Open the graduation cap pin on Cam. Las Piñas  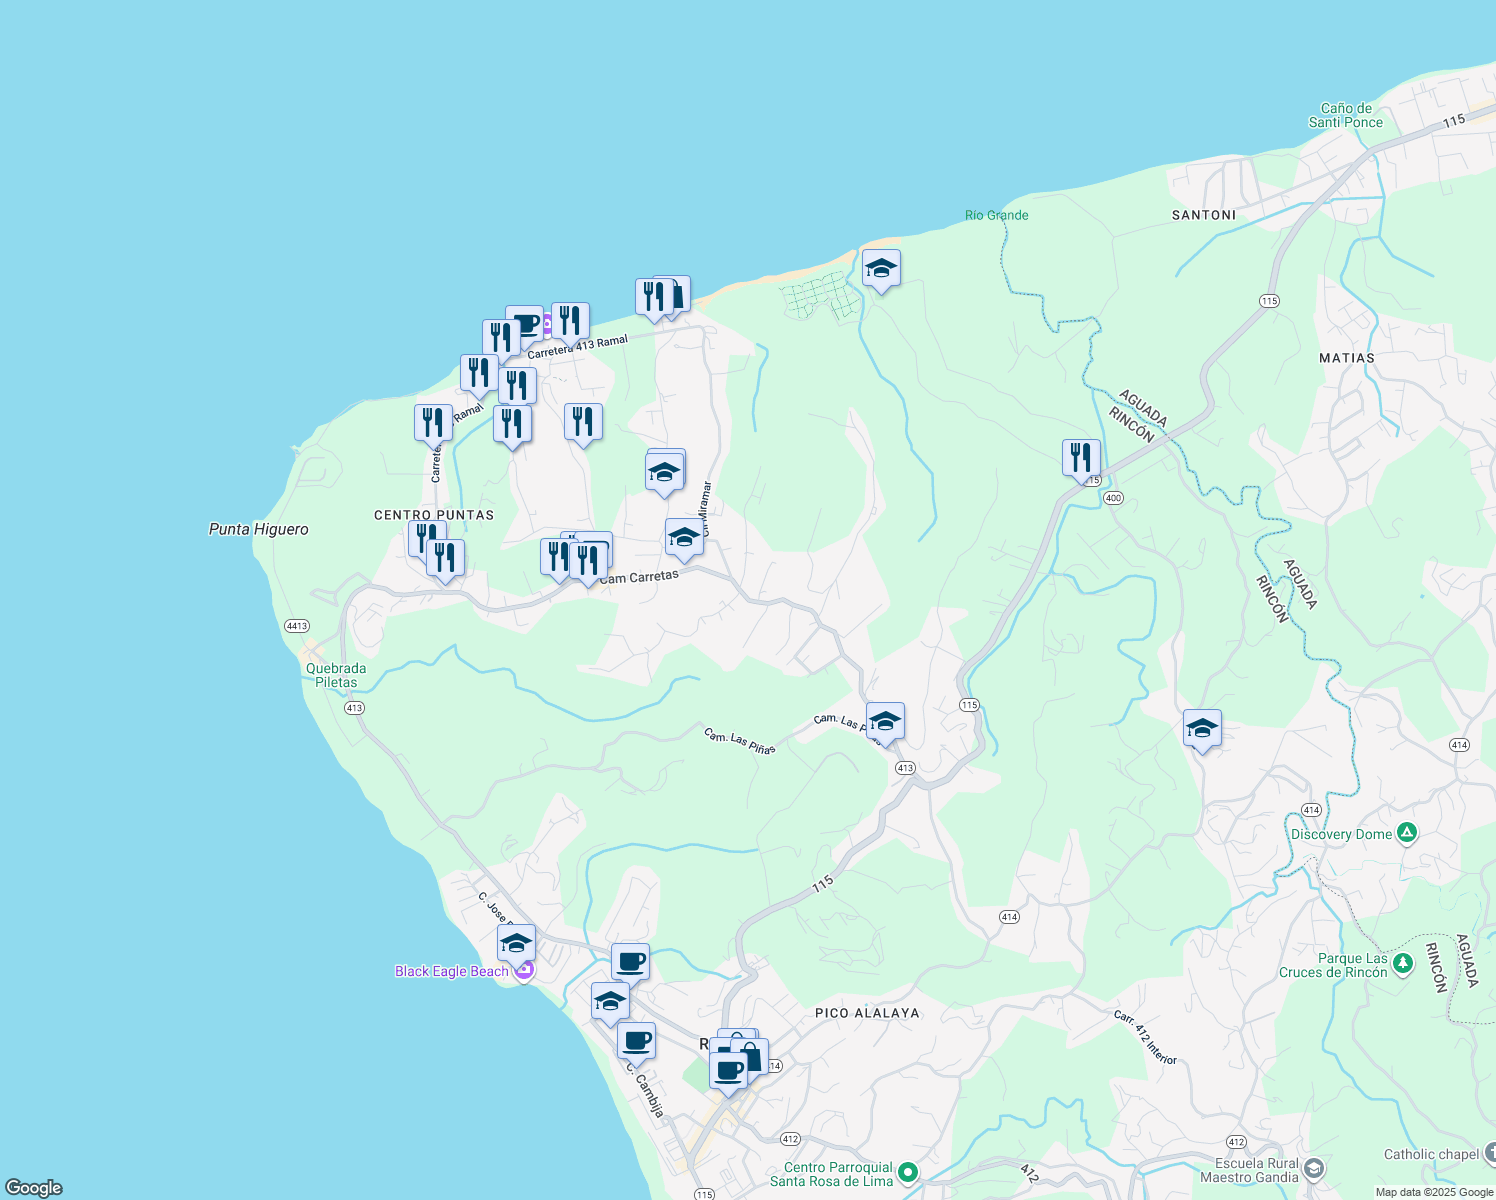pyautogui.click(x=884, y=721)
